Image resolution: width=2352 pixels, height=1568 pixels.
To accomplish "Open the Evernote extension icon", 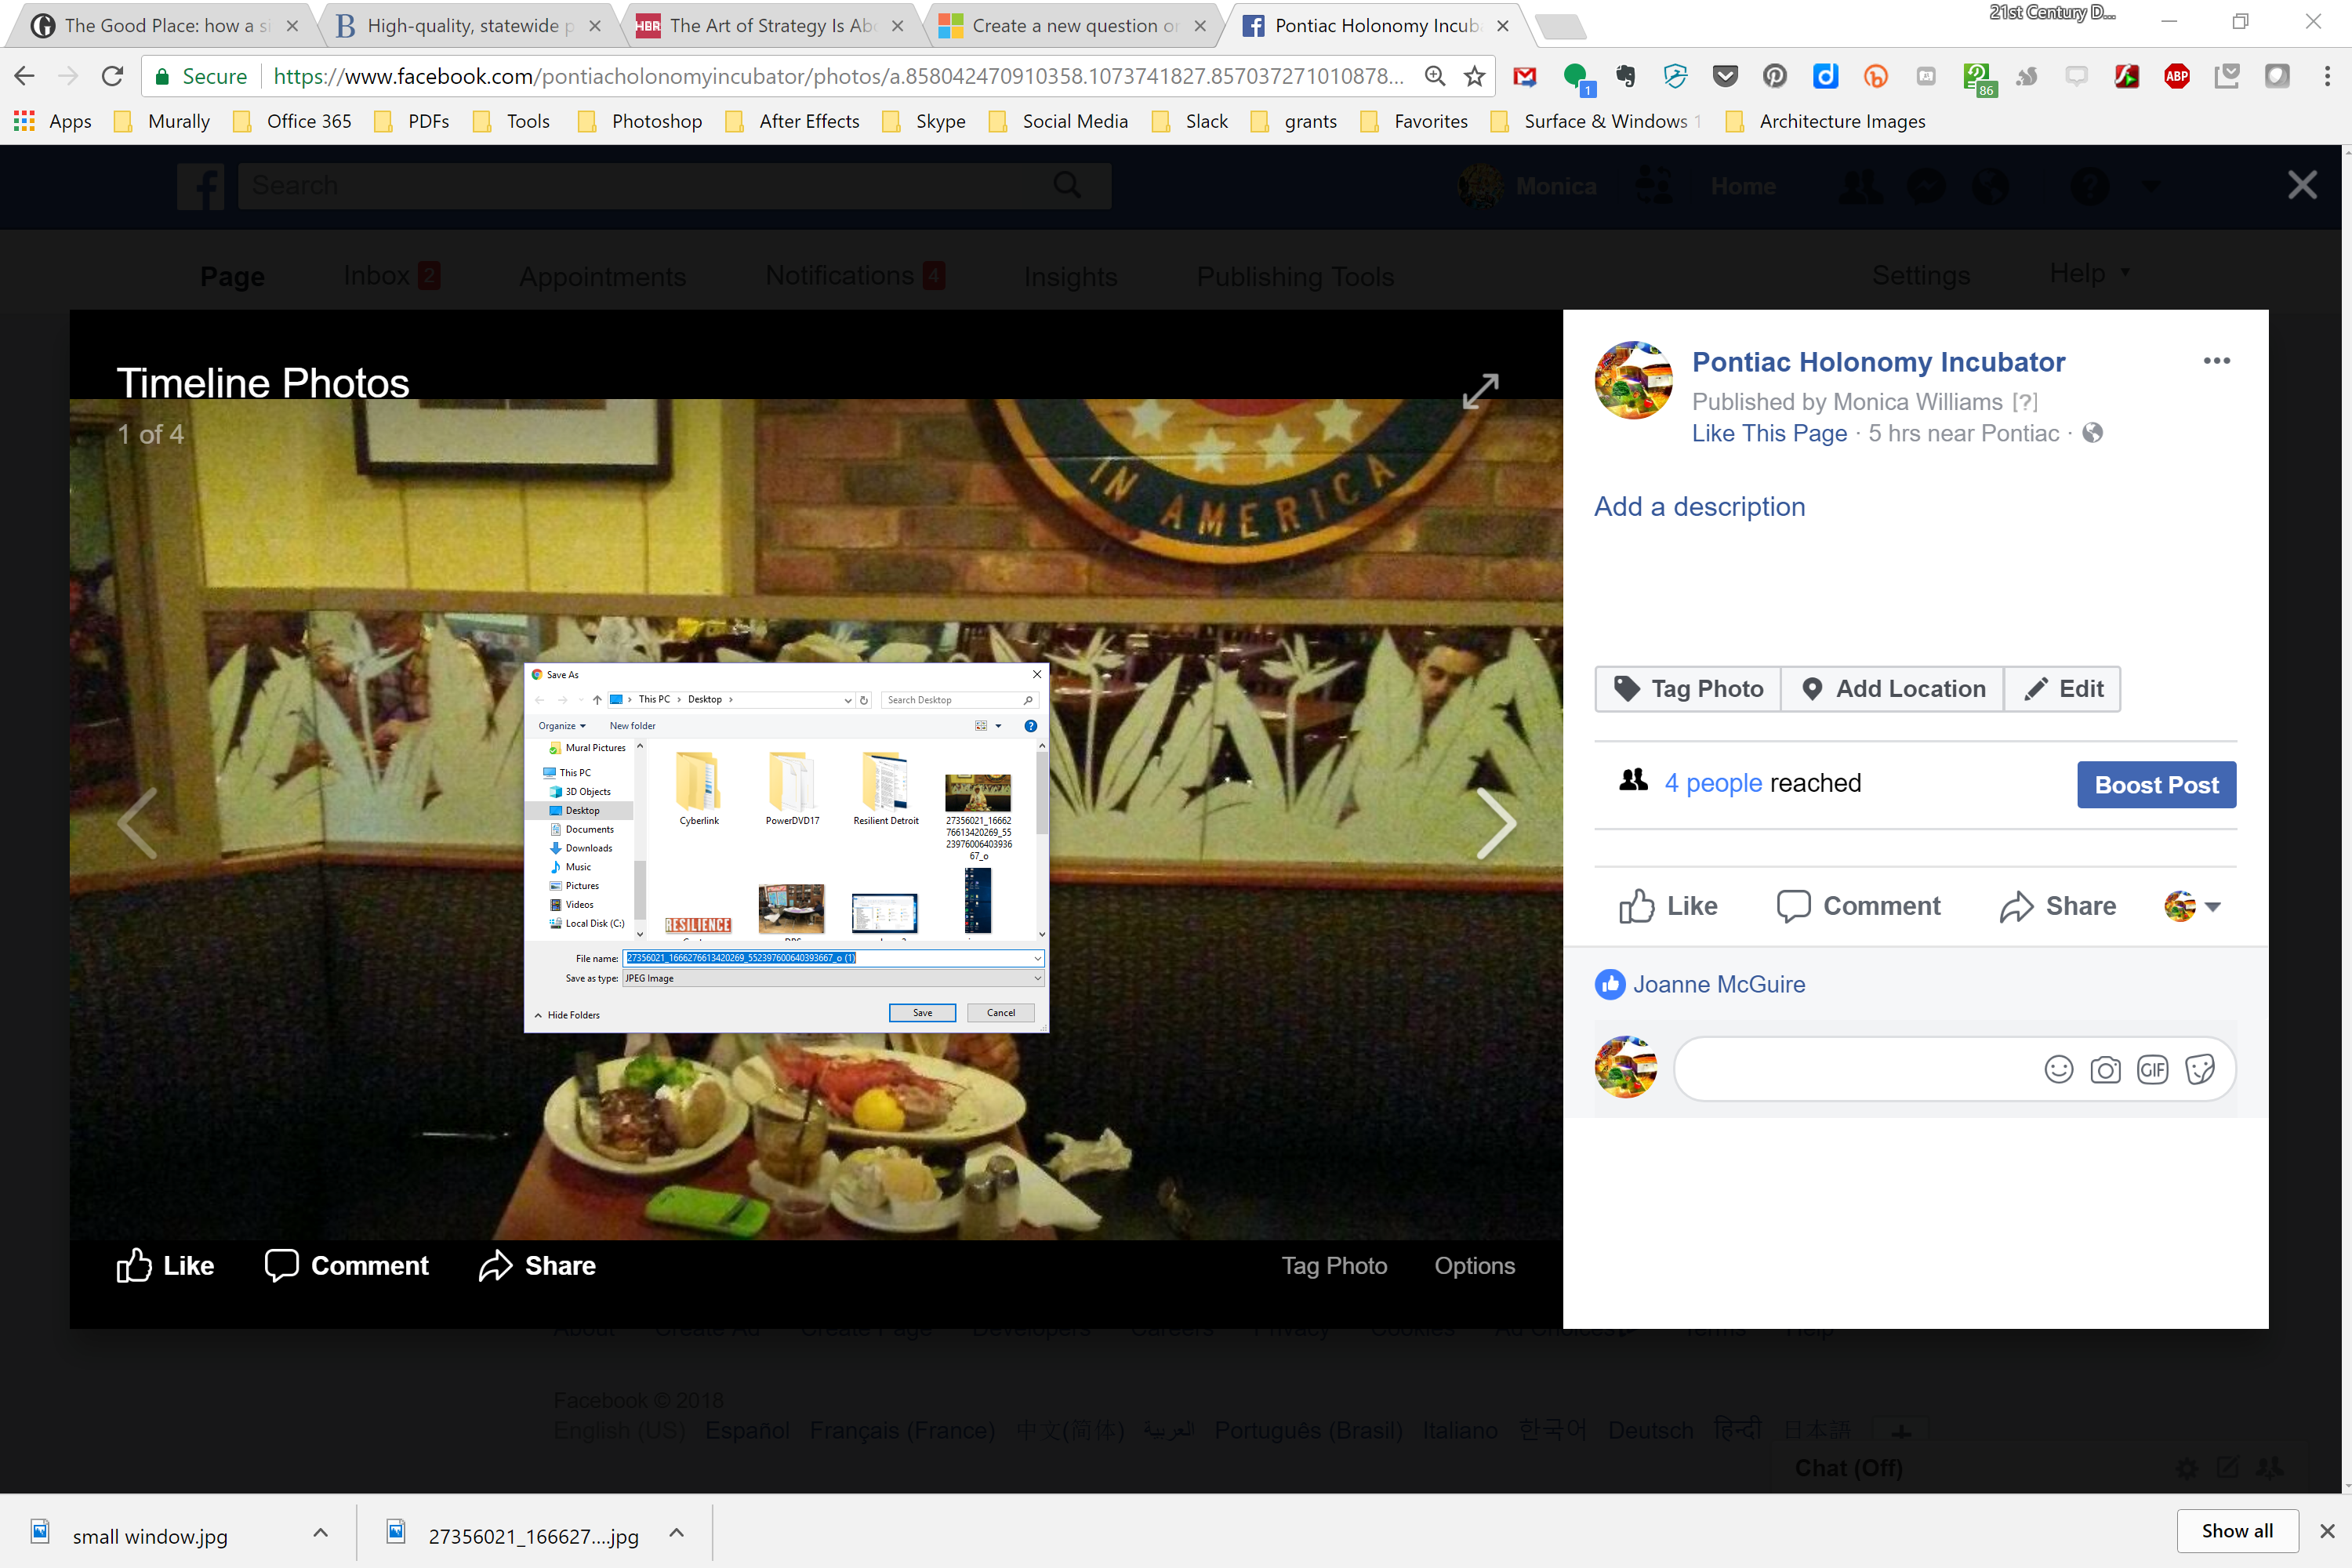I will (1625, 76).
